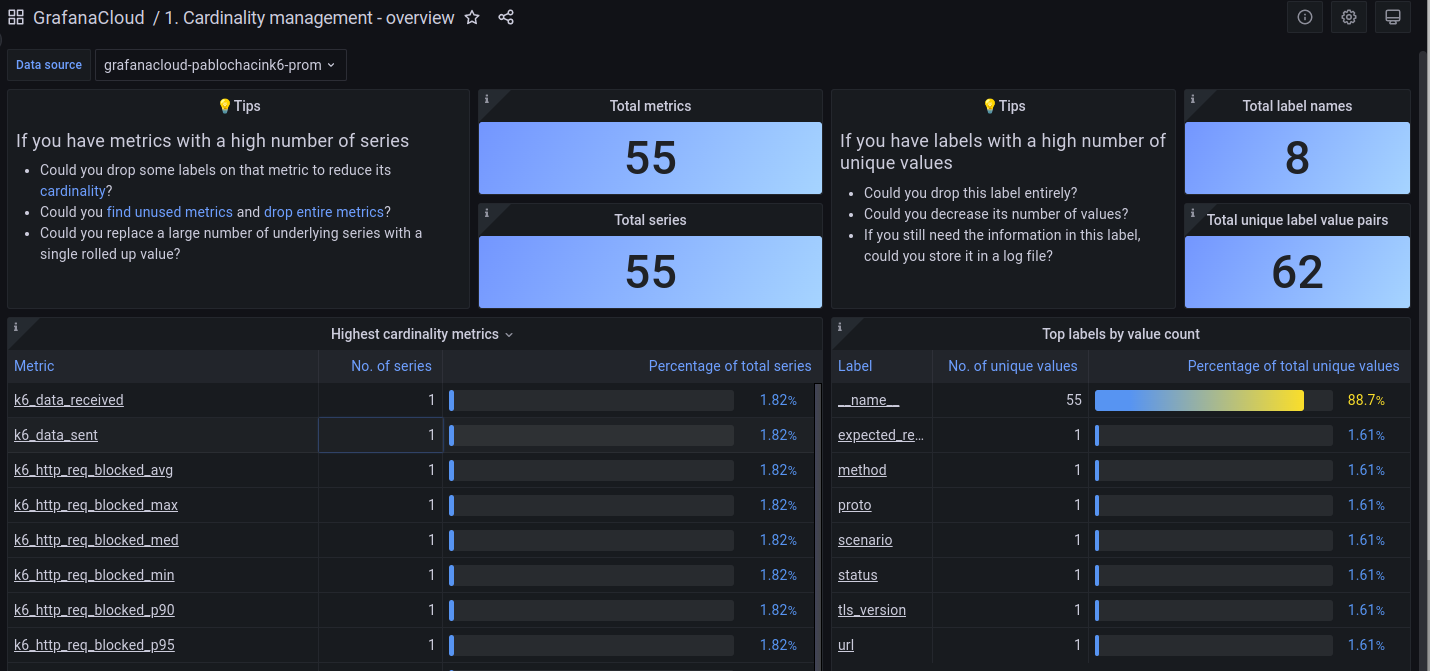Expand the Highest cardinality metrics panel menu
Image resolution: width=1430 pixels, height=671 pixels.
tap(509, 334)
